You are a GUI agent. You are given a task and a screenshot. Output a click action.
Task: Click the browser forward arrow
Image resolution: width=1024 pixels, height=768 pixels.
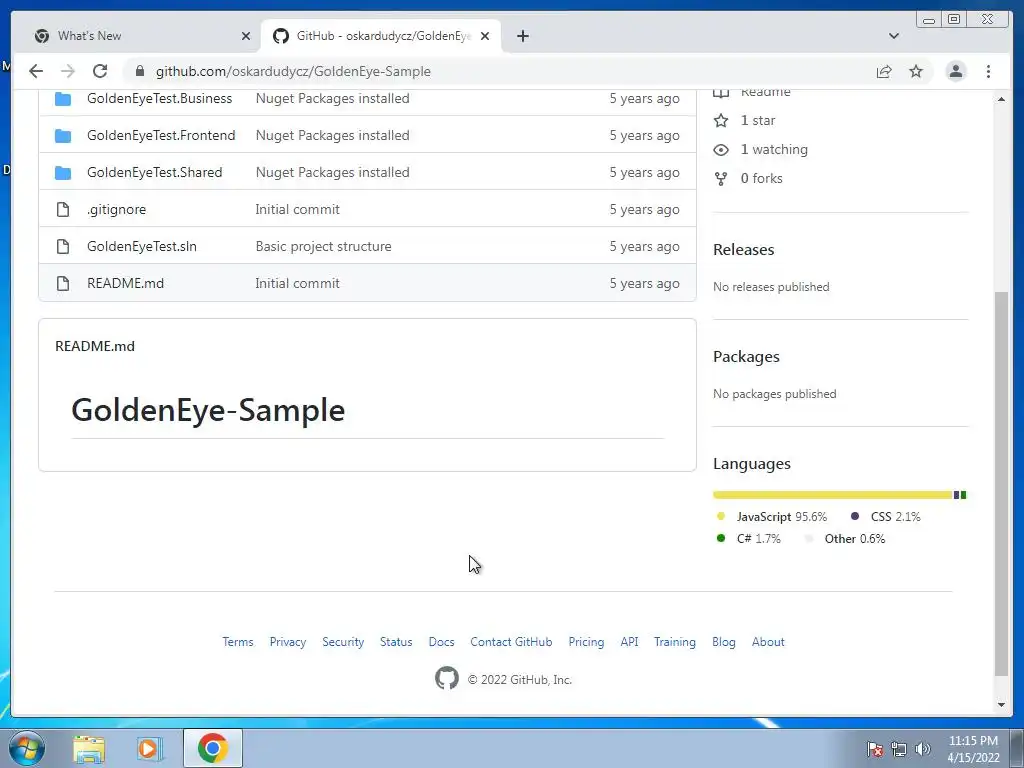point(67,71)
